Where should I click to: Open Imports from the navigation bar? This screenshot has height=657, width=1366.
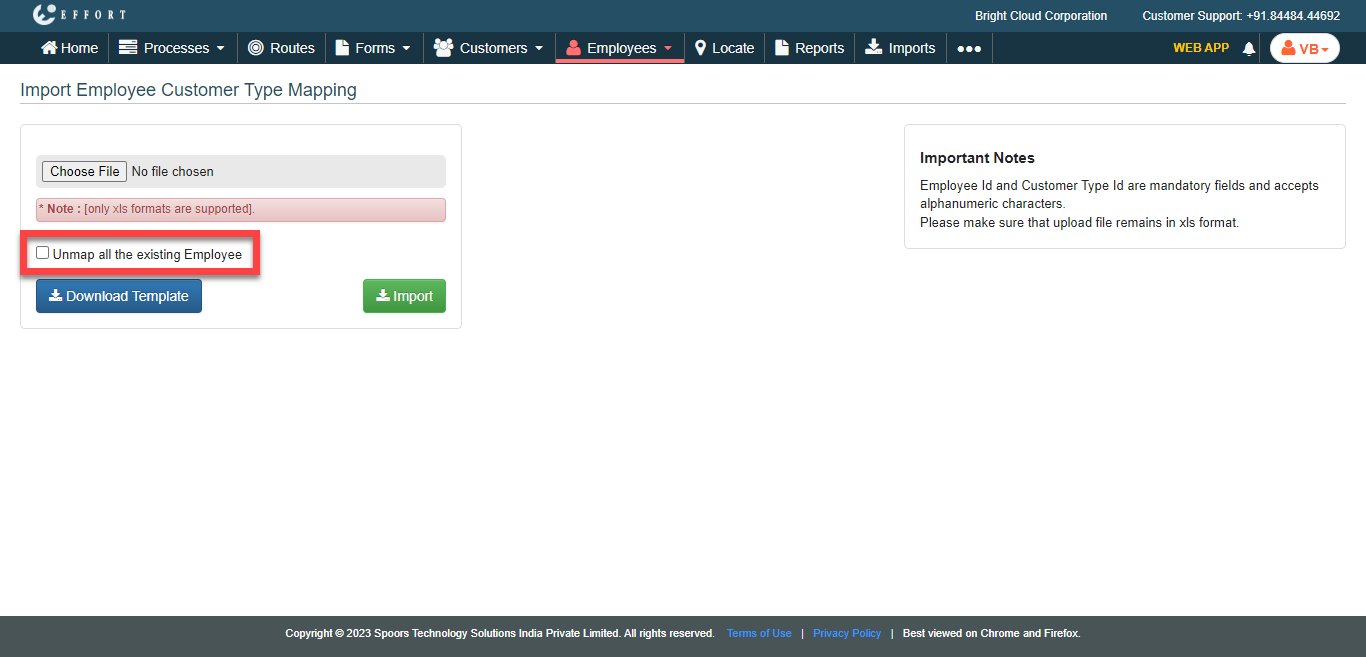pyautogui.click(x=900, y=48)
